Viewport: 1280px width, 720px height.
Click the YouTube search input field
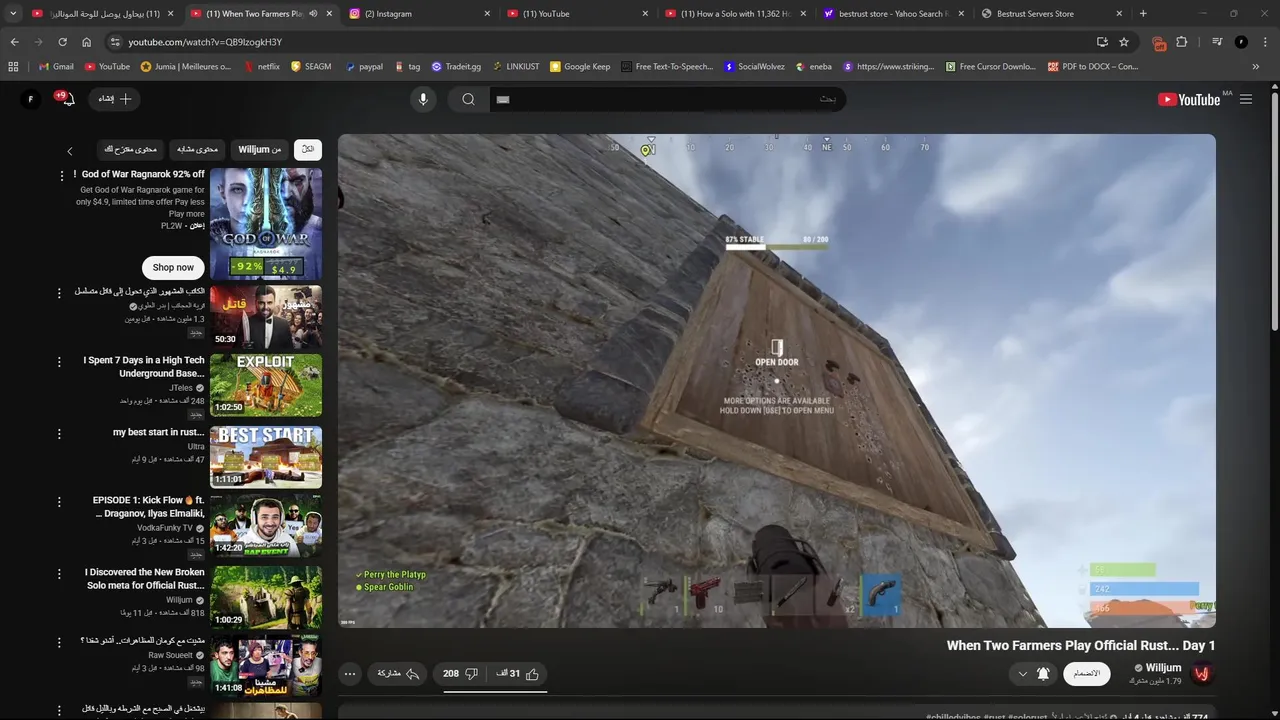pyautogui.click(x=667, y=99)
